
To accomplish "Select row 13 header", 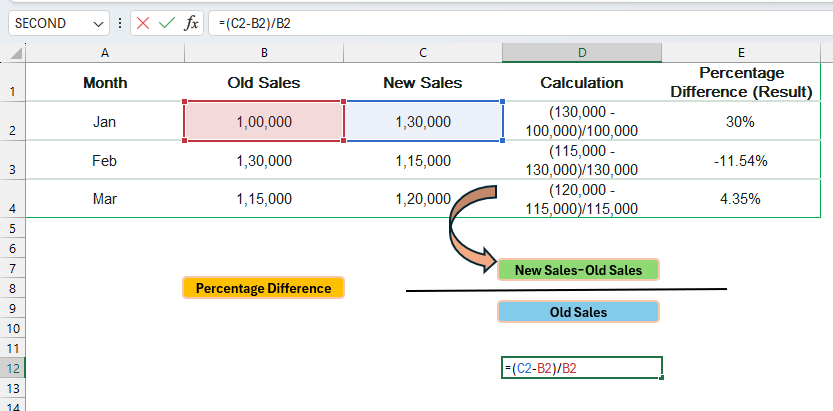I will click(13, 388).
